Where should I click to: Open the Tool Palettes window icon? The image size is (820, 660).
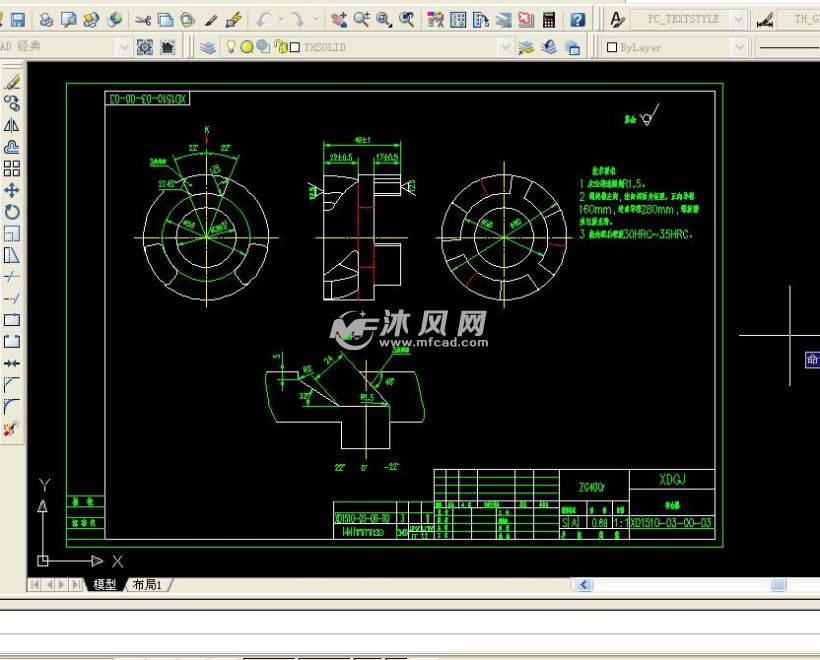point(481,20)
